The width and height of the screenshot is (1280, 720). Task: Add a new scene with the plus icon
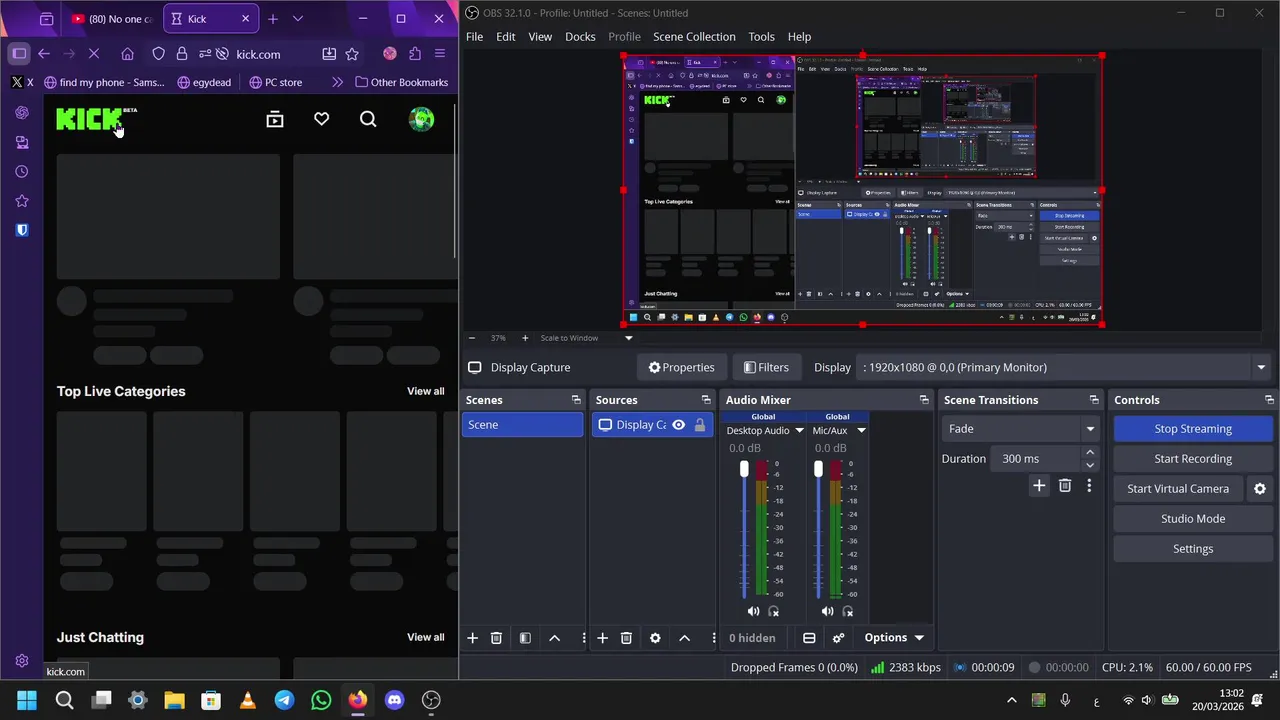click(472, 638)
